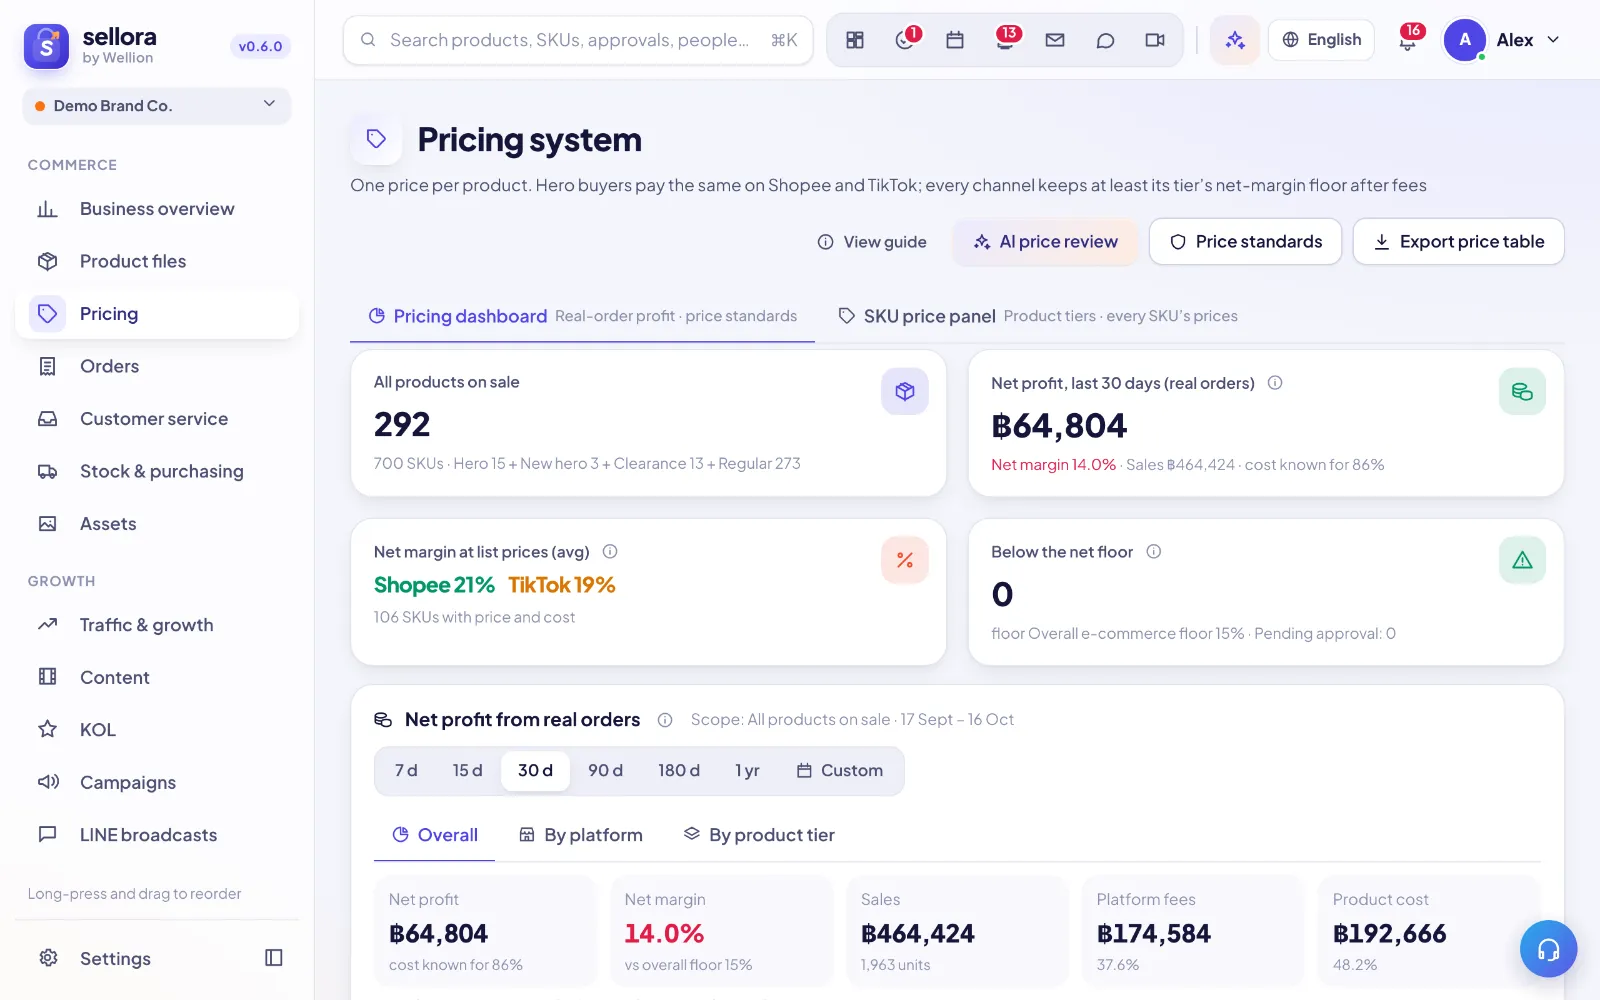Click Export price table button
1600x1000 pixels.
pos(1459,242)
